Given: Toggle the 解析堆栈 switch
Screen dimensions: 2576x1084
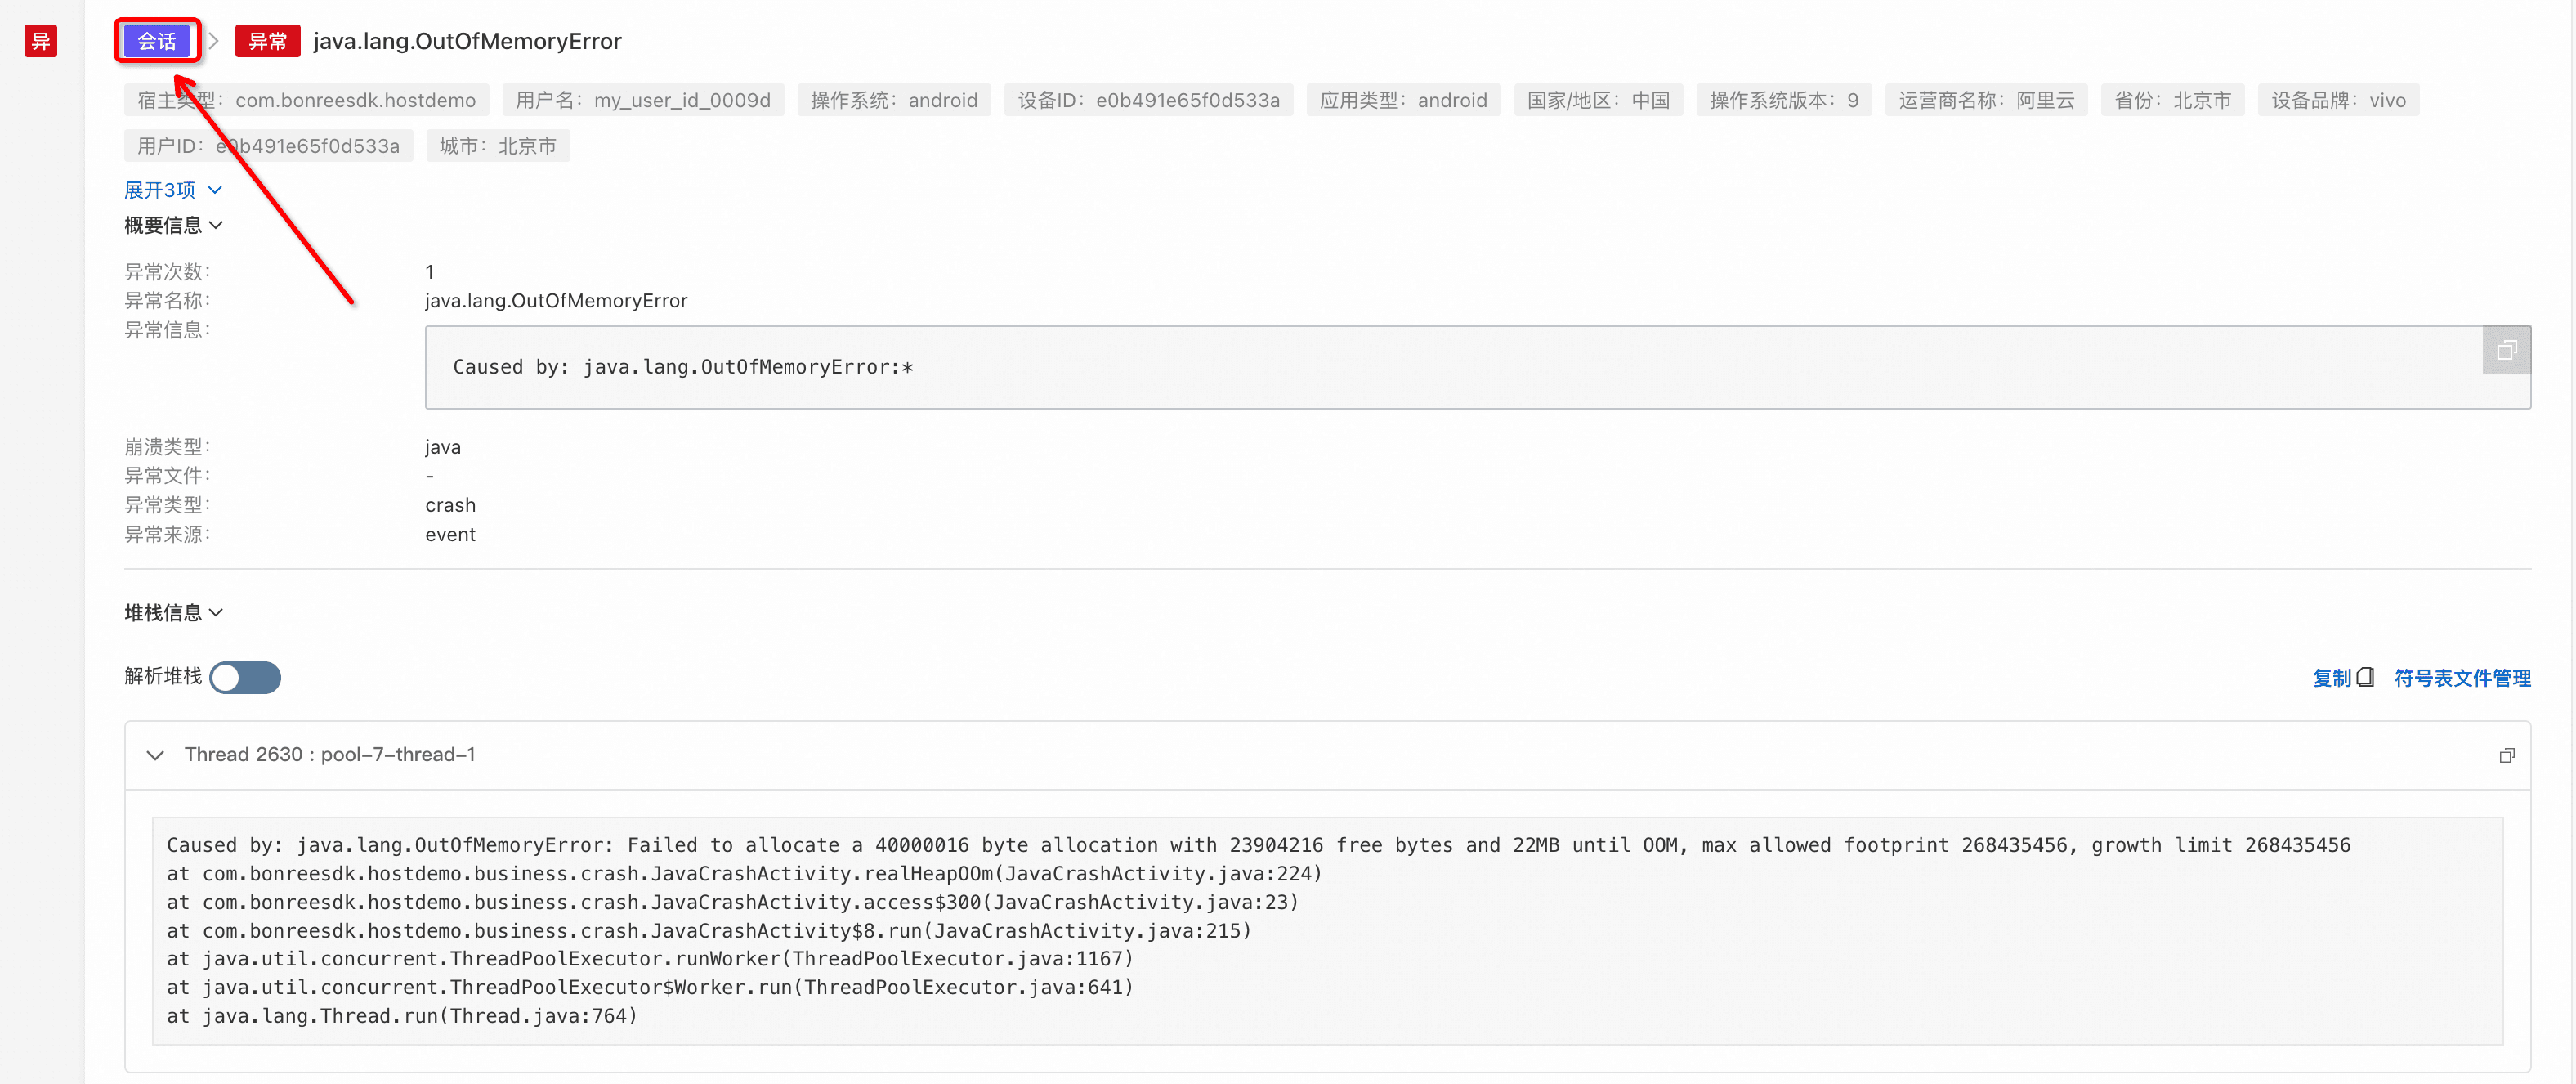Looking at the screenshot, I should 245,677.
